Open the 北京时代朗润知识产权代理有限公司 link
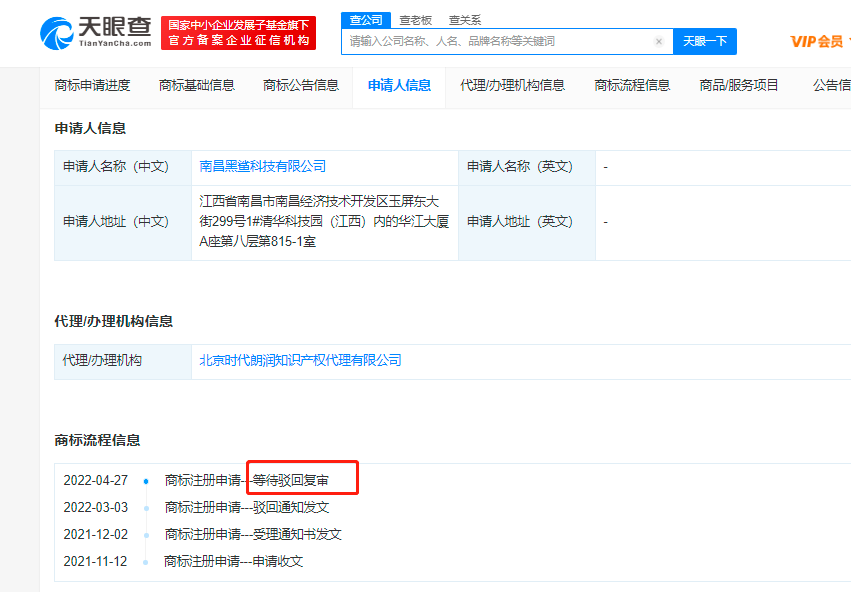 click(x=300, y=360)
